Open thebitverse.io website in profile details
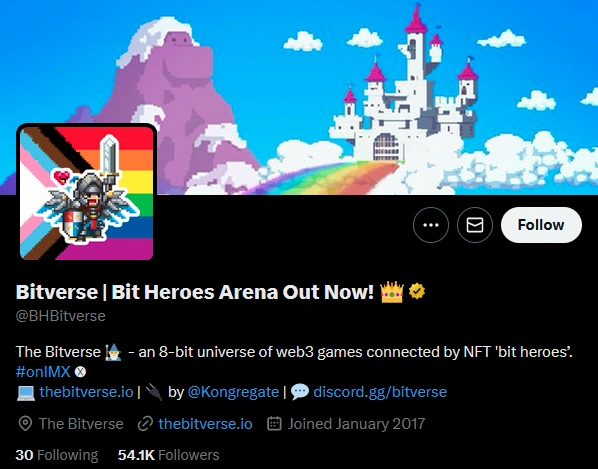Image resolution: width=598 pixels, height=469 pixels. click(x=205, y=424)
